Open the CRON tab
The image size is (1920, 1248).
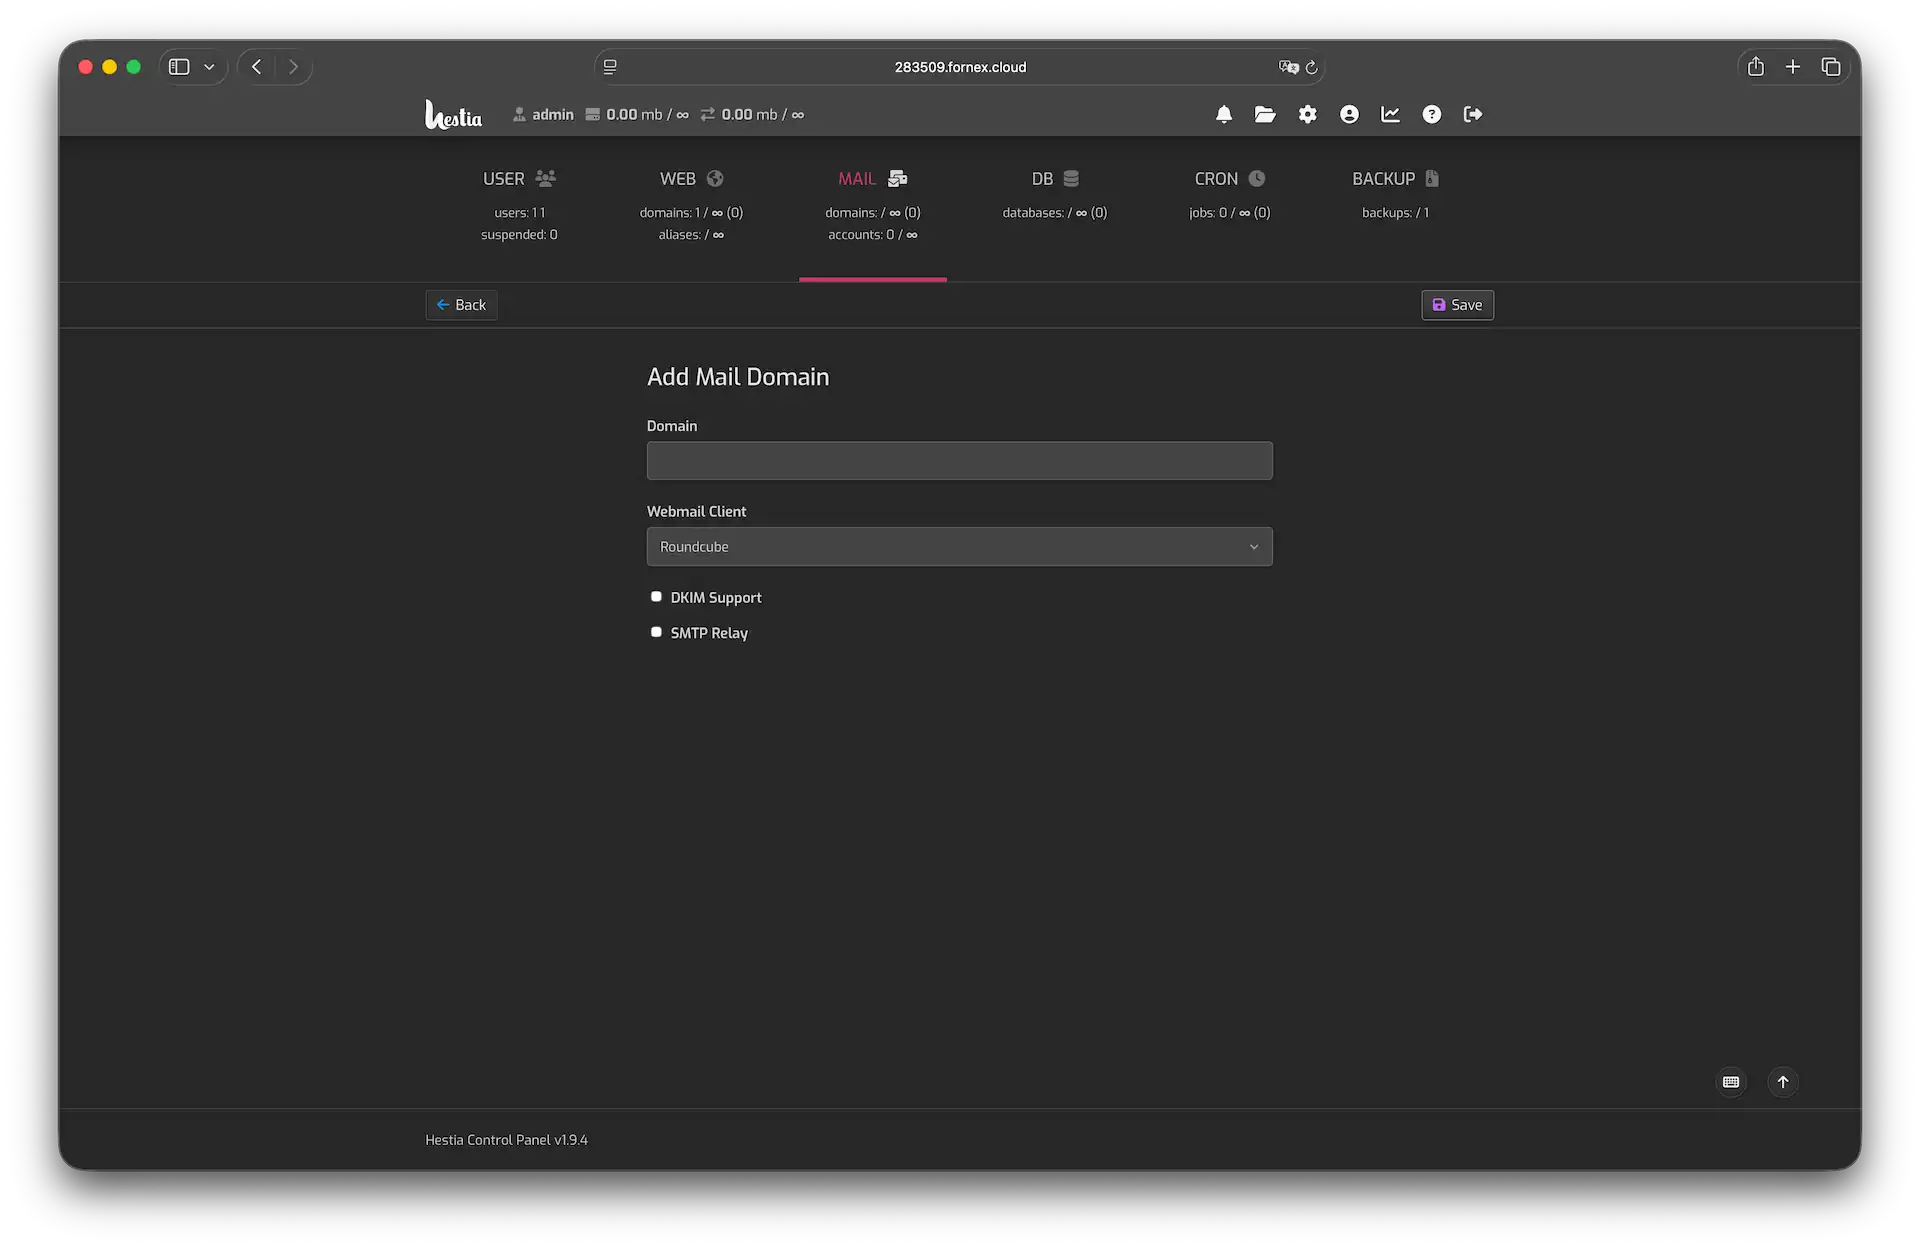(x=1229, y=179)
